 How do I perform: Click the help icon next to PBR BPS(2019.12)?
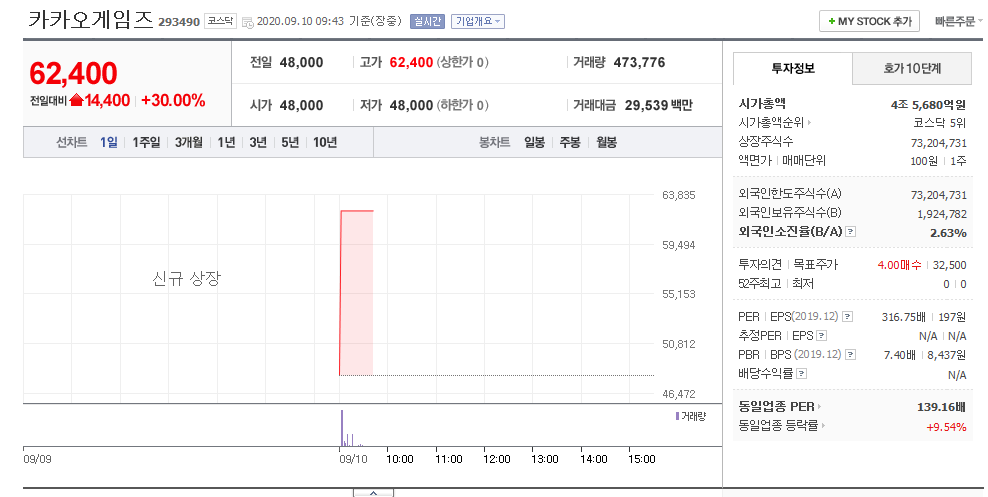tap(851, 355)
